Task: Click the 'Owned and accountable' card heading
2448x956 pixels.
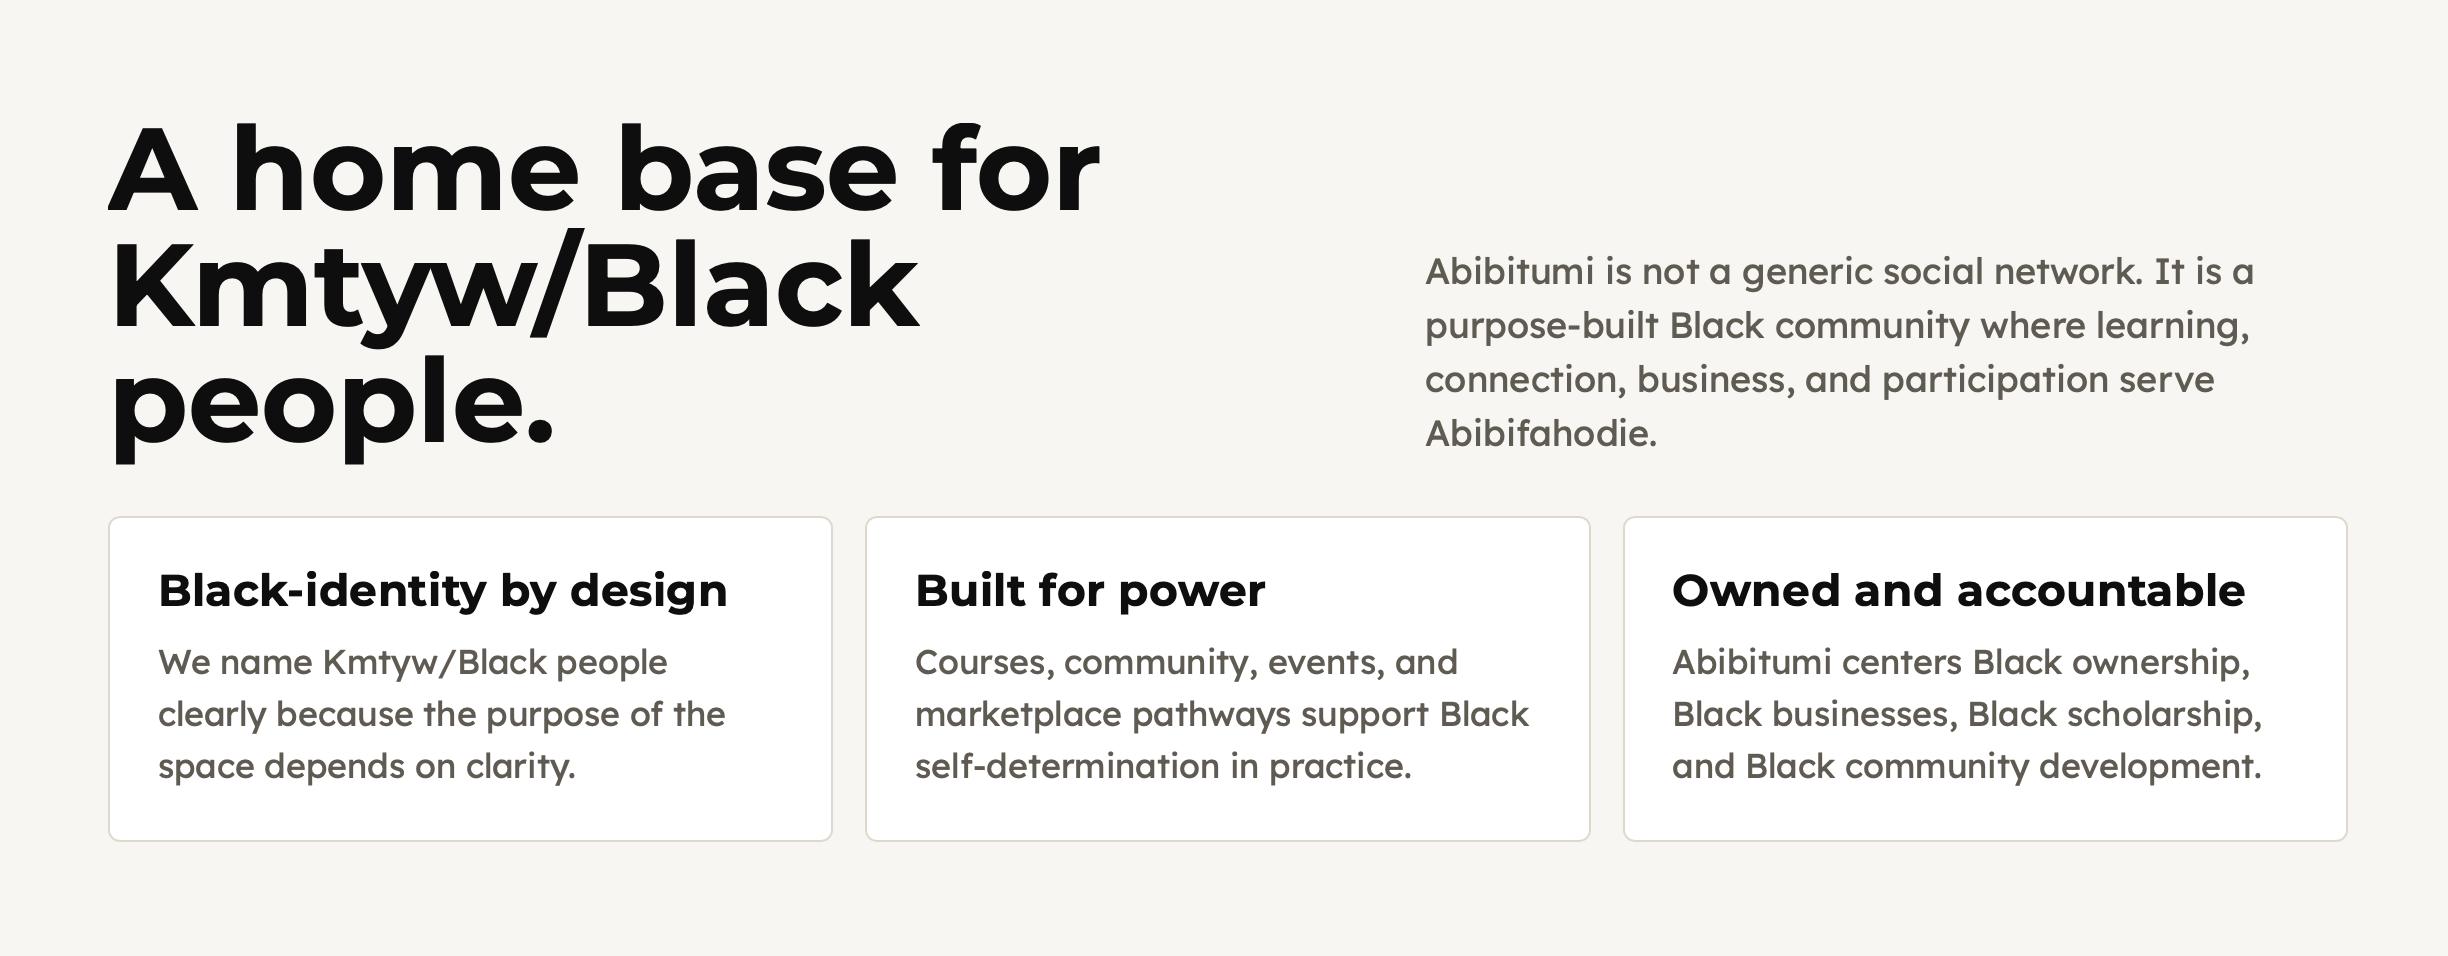Action: 1958,590
